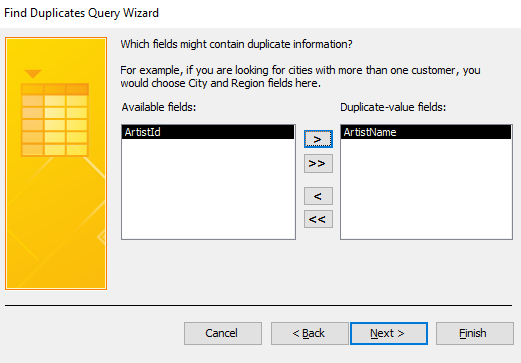Proceed with the Next > button

[389, 333]
